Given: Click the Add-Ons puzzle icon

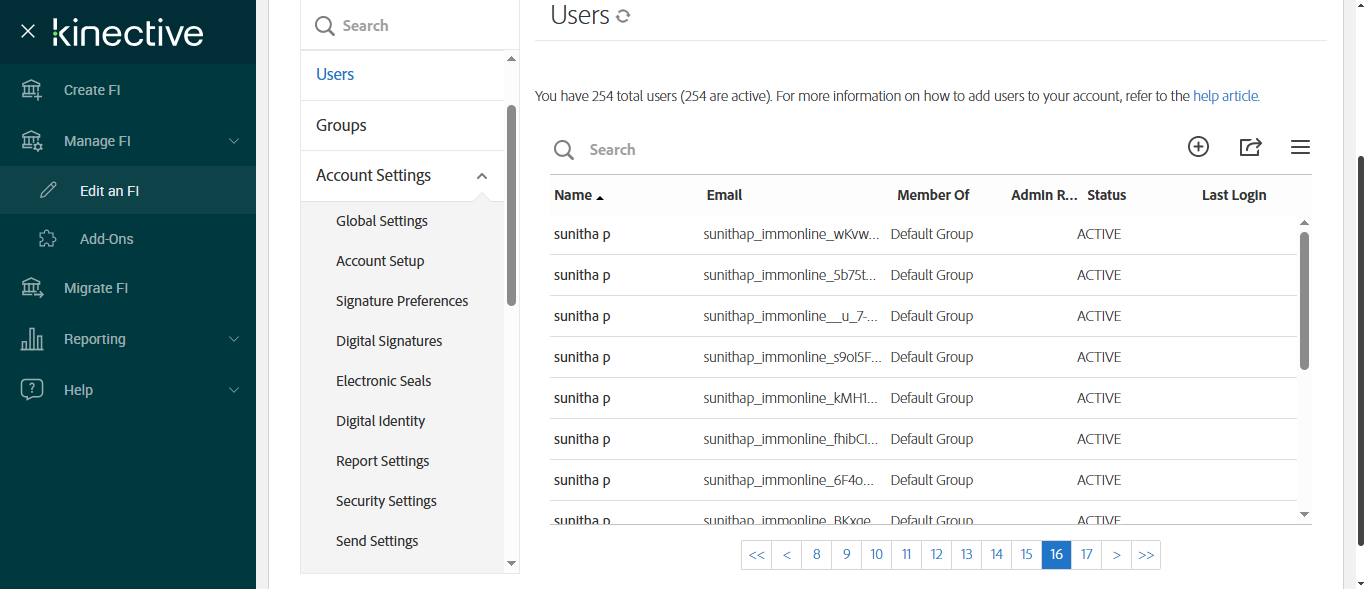Looking at the screenshot, I should [x=47, y=239].
